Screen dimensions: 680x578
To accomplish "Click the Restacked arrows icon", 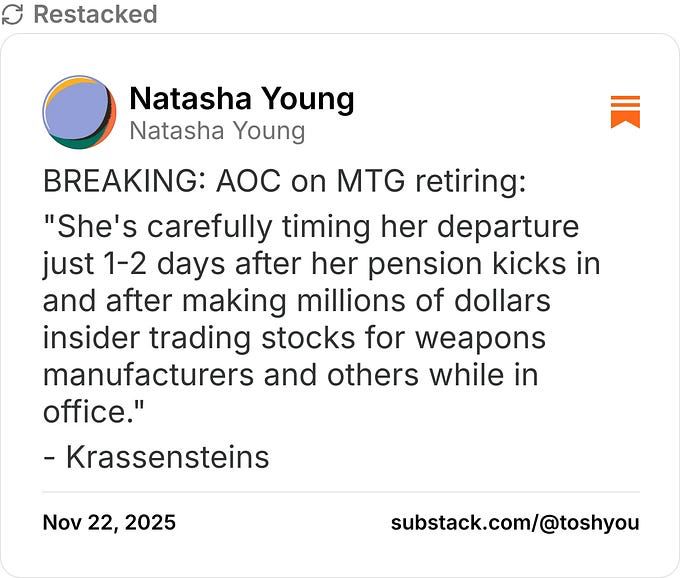I will [x=13, y=15].
